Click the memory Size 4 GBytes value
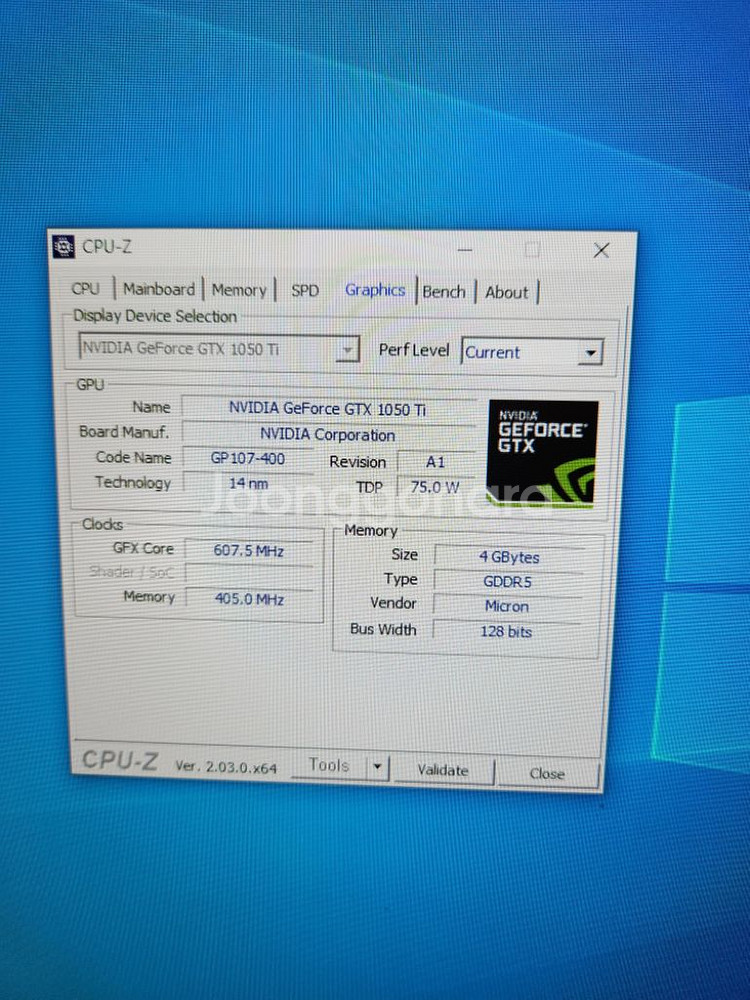This screenshot has width=750, height=1000. click(x=508, y=557)
